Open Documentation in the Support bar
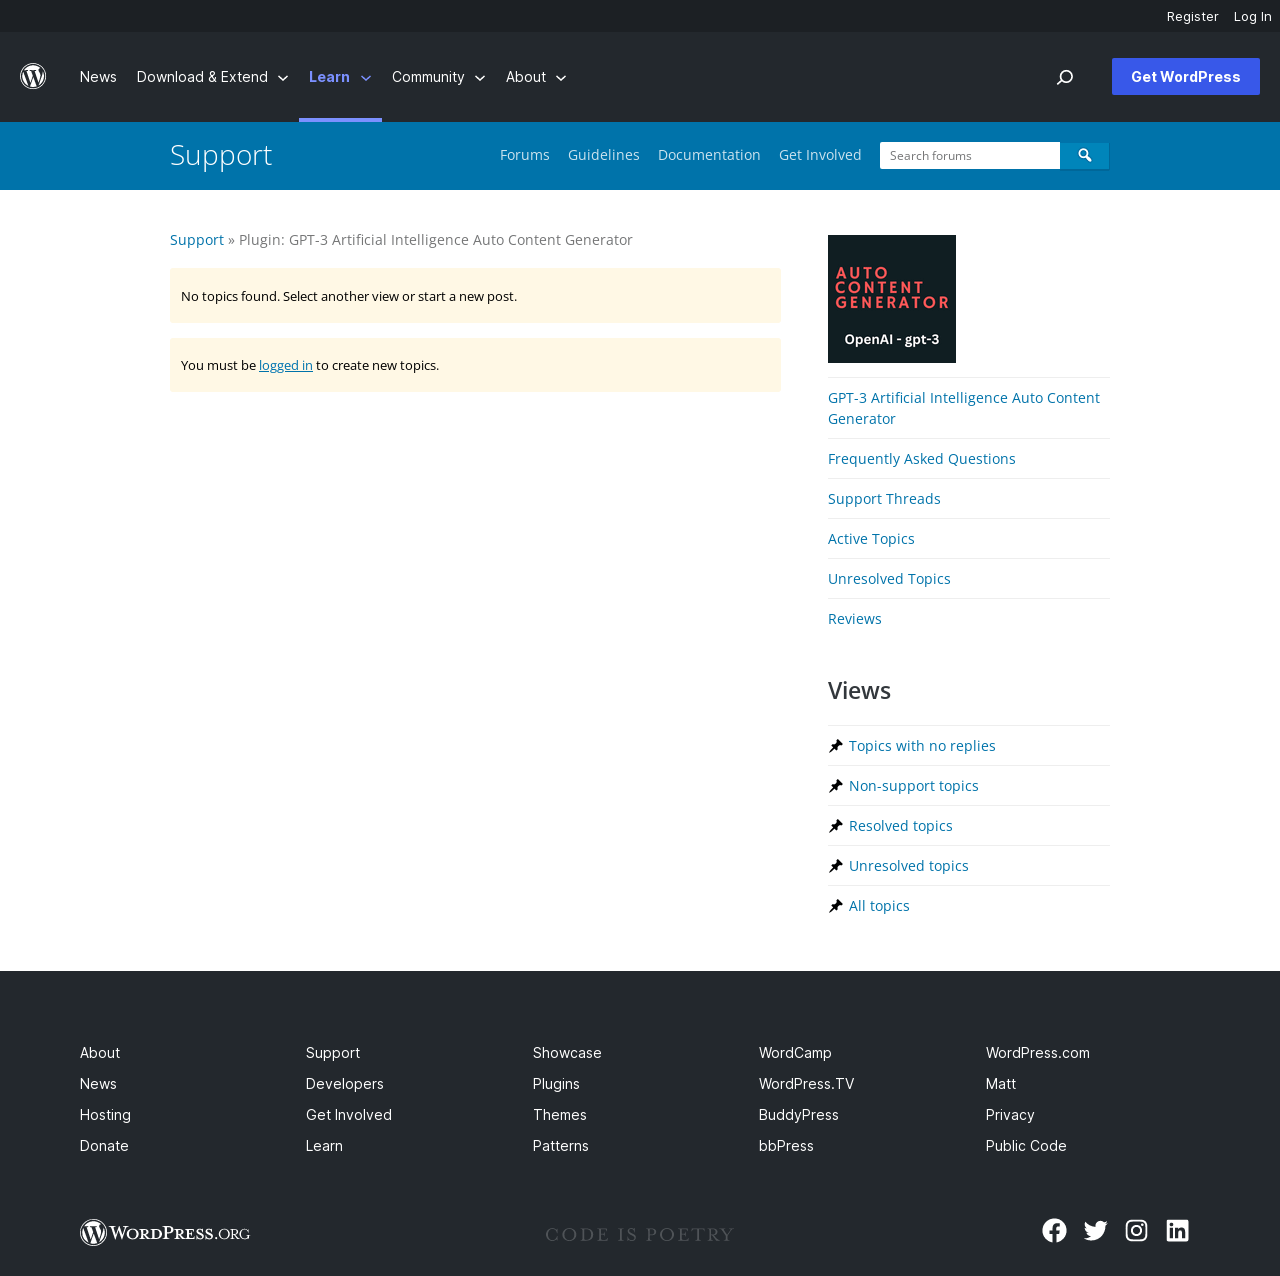The width and height of the screenshot is (1280, 1276). (x=709, y=155)
